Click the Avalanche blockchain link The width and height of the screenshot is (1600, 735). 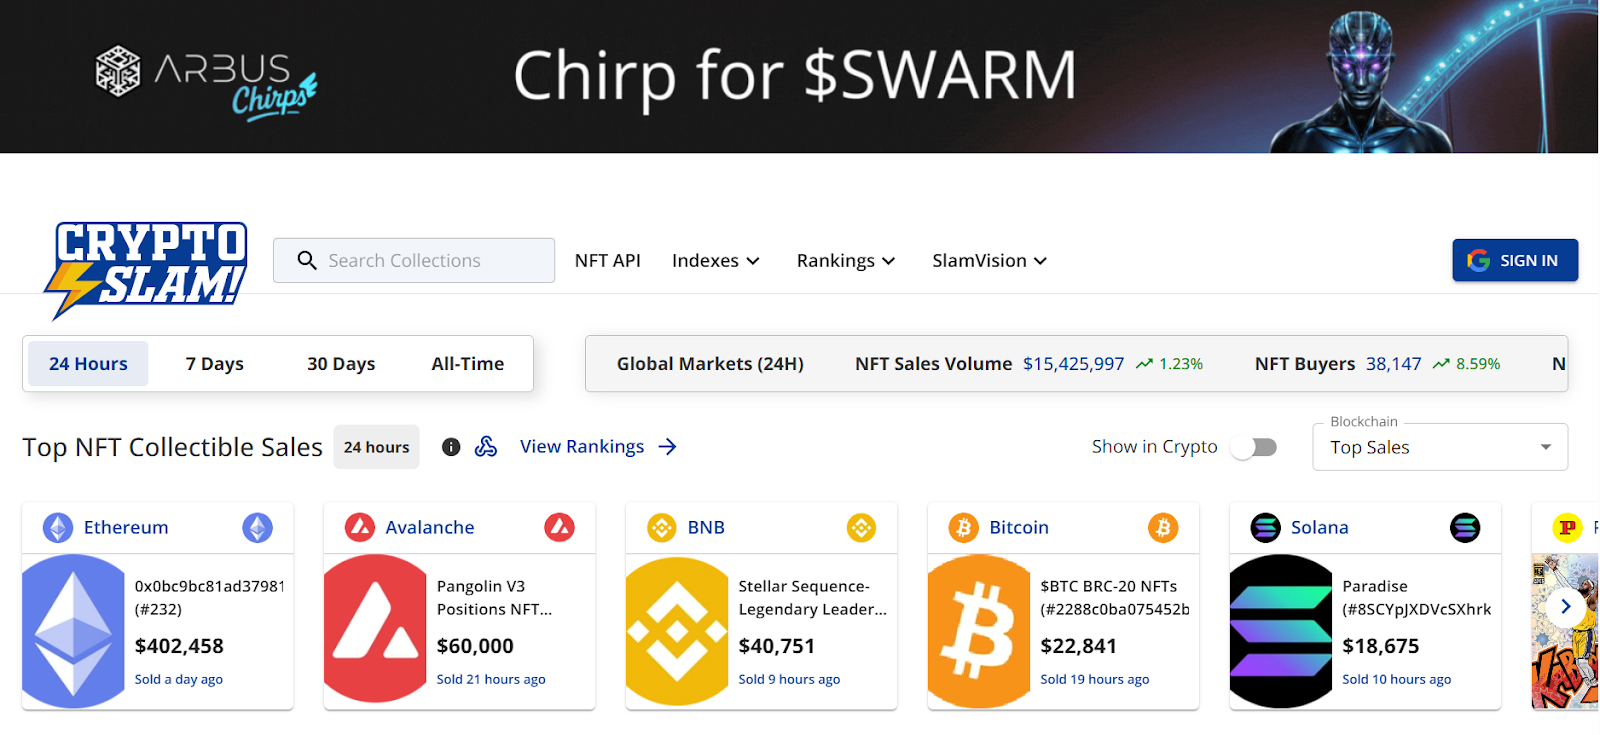tap(430, 528)
